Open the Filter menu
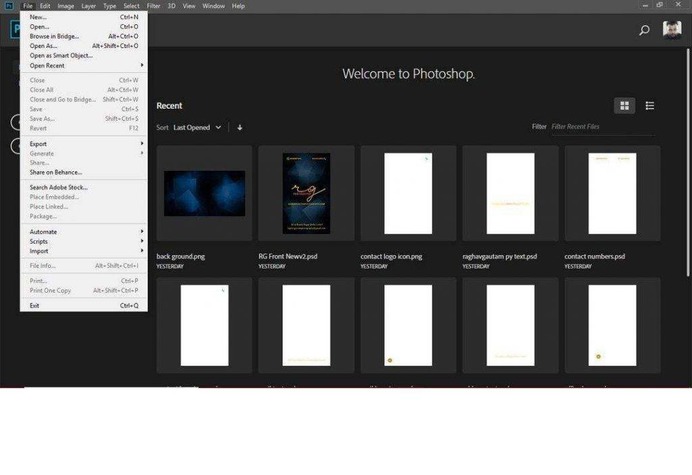The image size is (692, 475). point(153,6)
